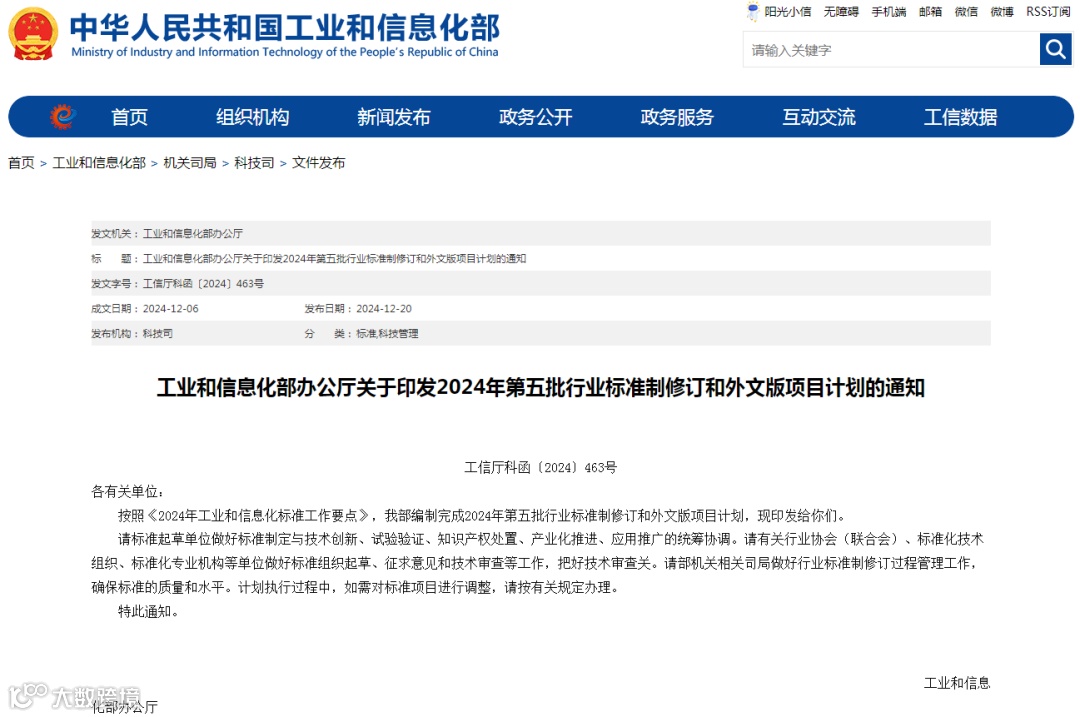Viewport: 1080px width, 717px height.
Task: Click the national emblem logo
Action: pyautogui.click(x=32, y=34)
